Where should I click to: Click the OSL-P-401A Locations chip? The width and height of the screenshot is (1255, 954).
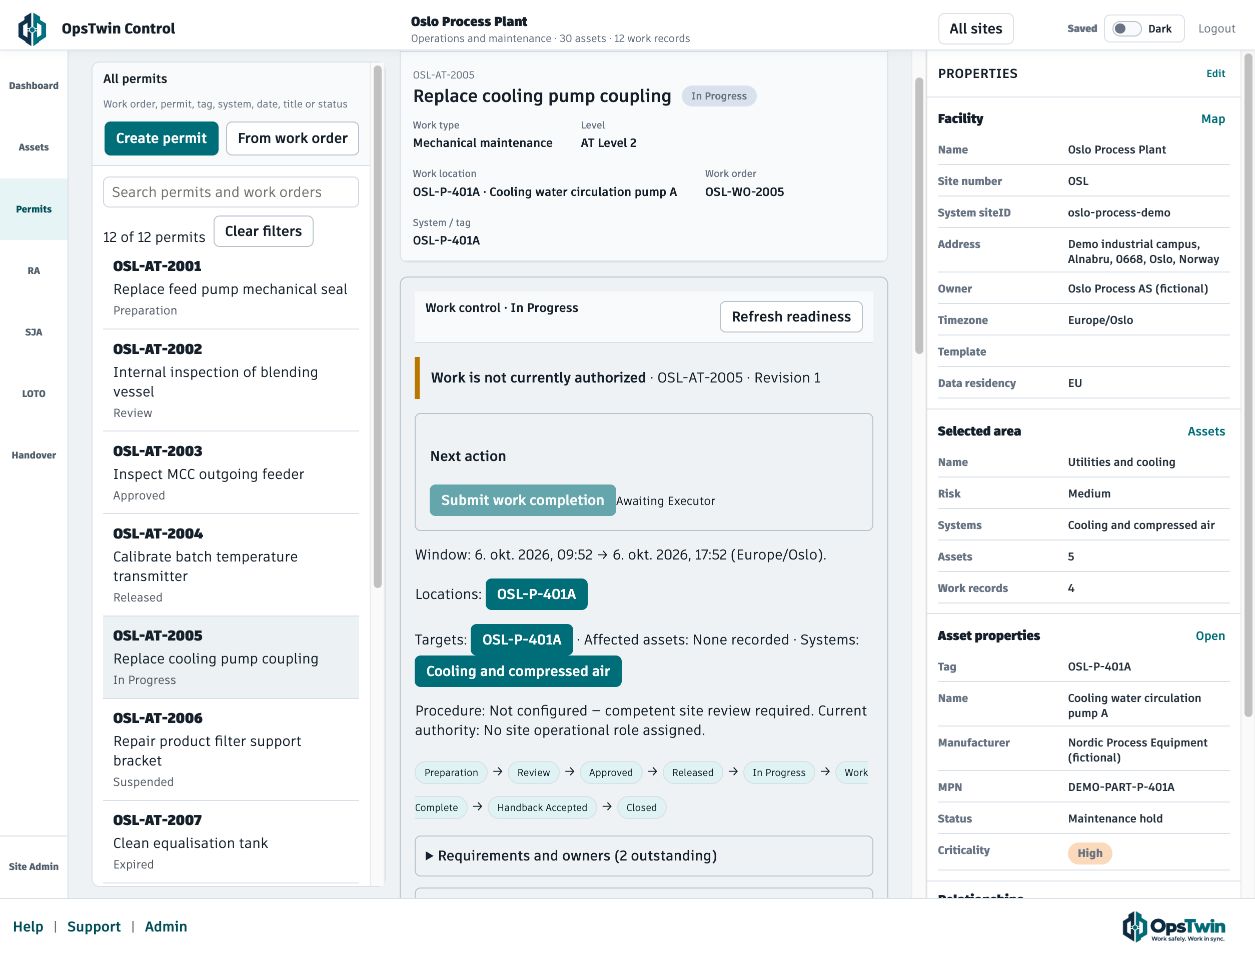[x=537, y=594]
